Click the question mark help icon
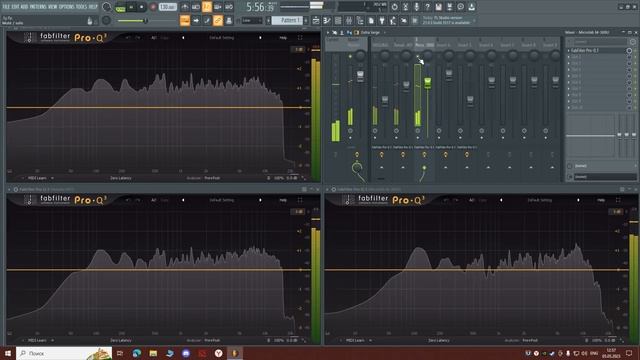640x360 pixels. point(427,7)
